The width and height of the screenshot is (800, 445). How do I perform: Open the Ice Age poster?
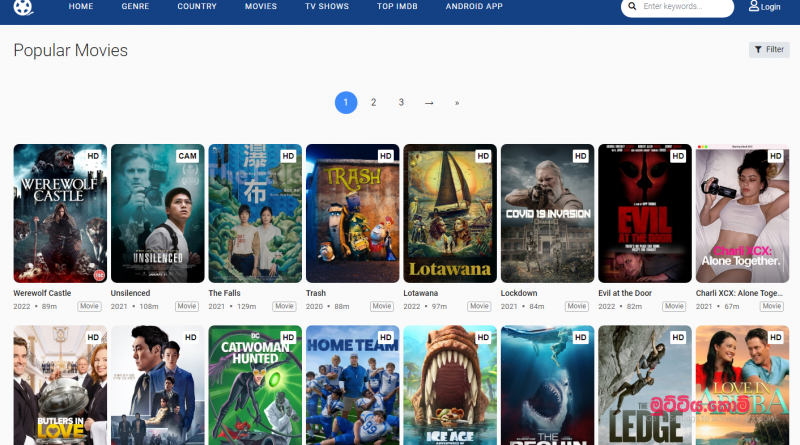pos(450,385)
